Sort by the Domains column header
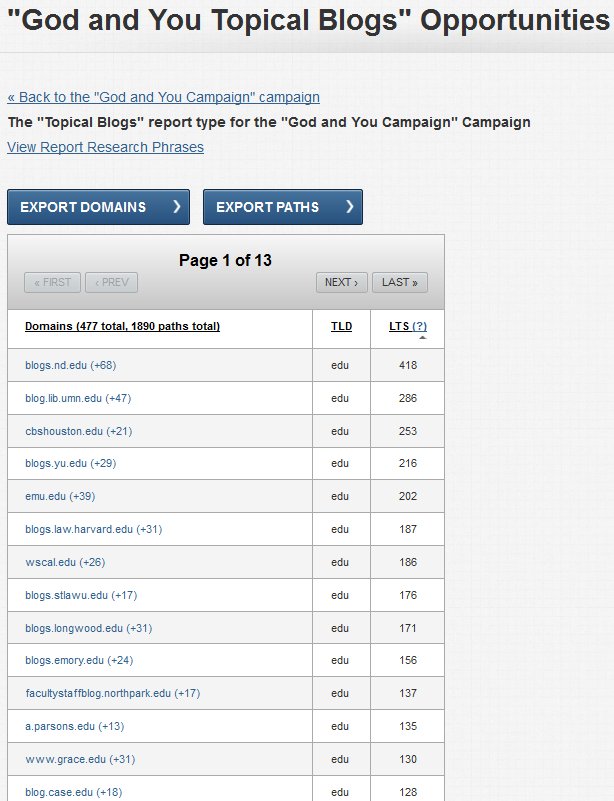Screen dimensions: 614x801 click(x=122, y=326)
